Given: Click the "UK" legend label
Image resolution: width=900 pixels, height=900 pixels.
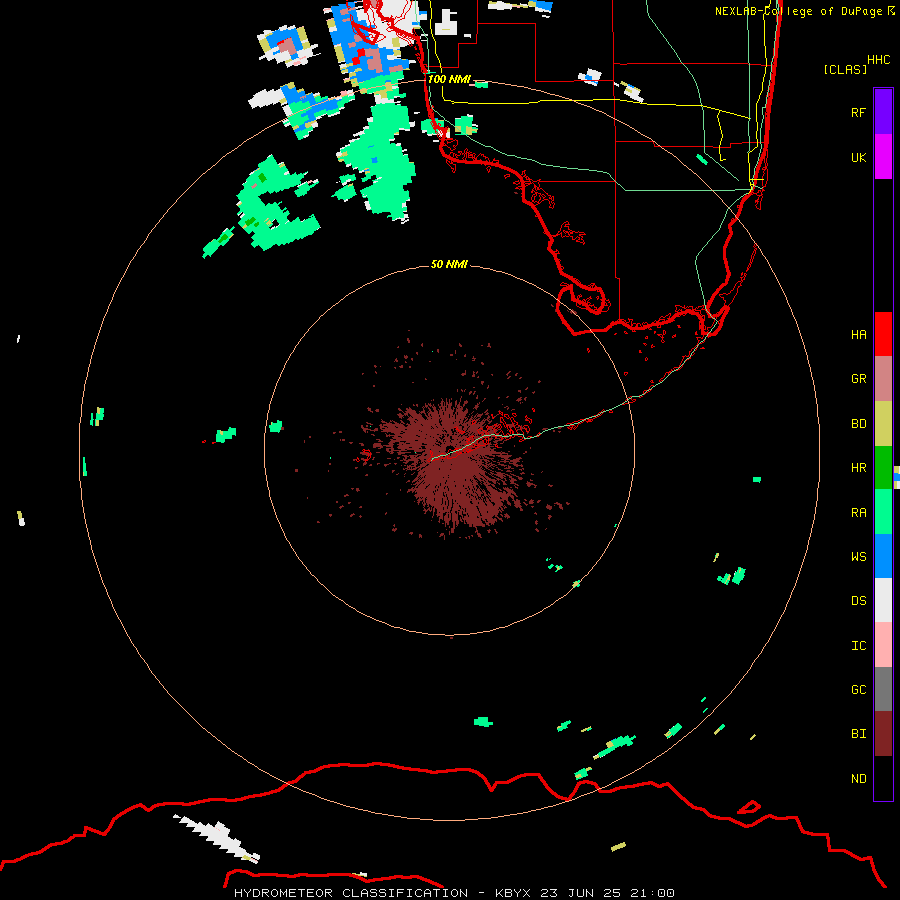Looking at the screenshot, I should click(858, 158).
